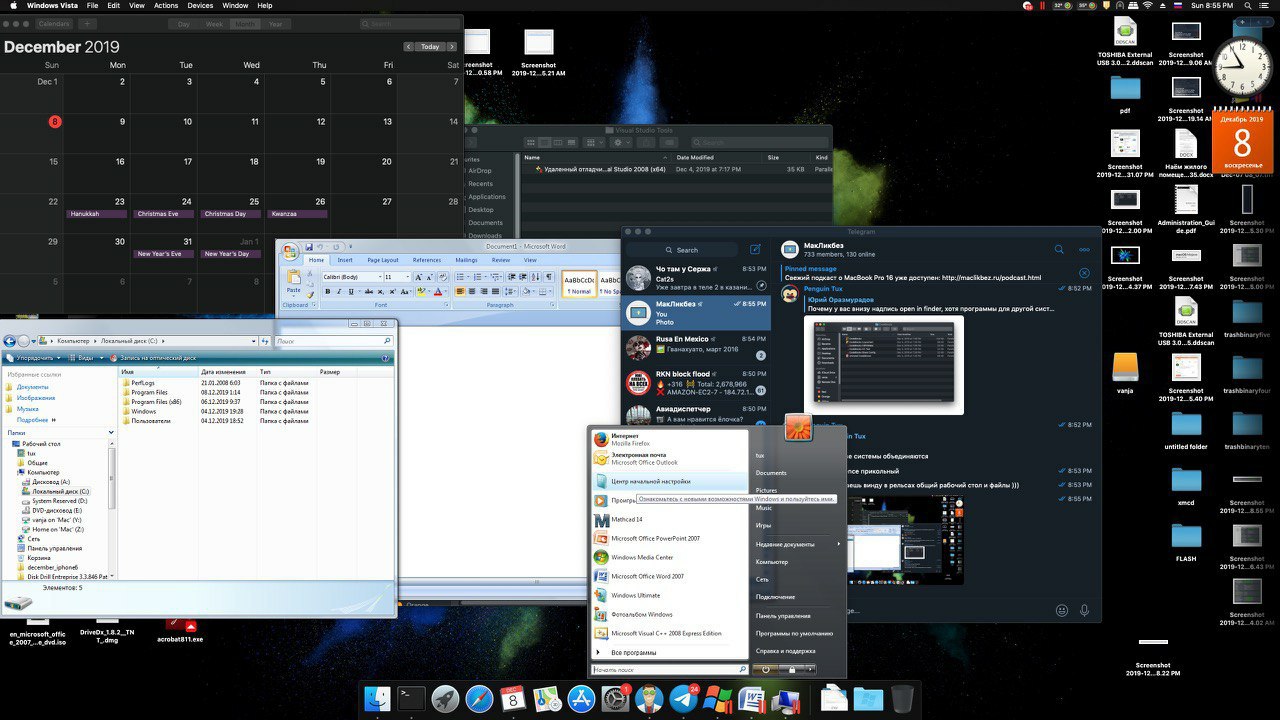The image size is (1280, 720).
Task: Click the Explorer back arrow button
Action: (9, 341)
